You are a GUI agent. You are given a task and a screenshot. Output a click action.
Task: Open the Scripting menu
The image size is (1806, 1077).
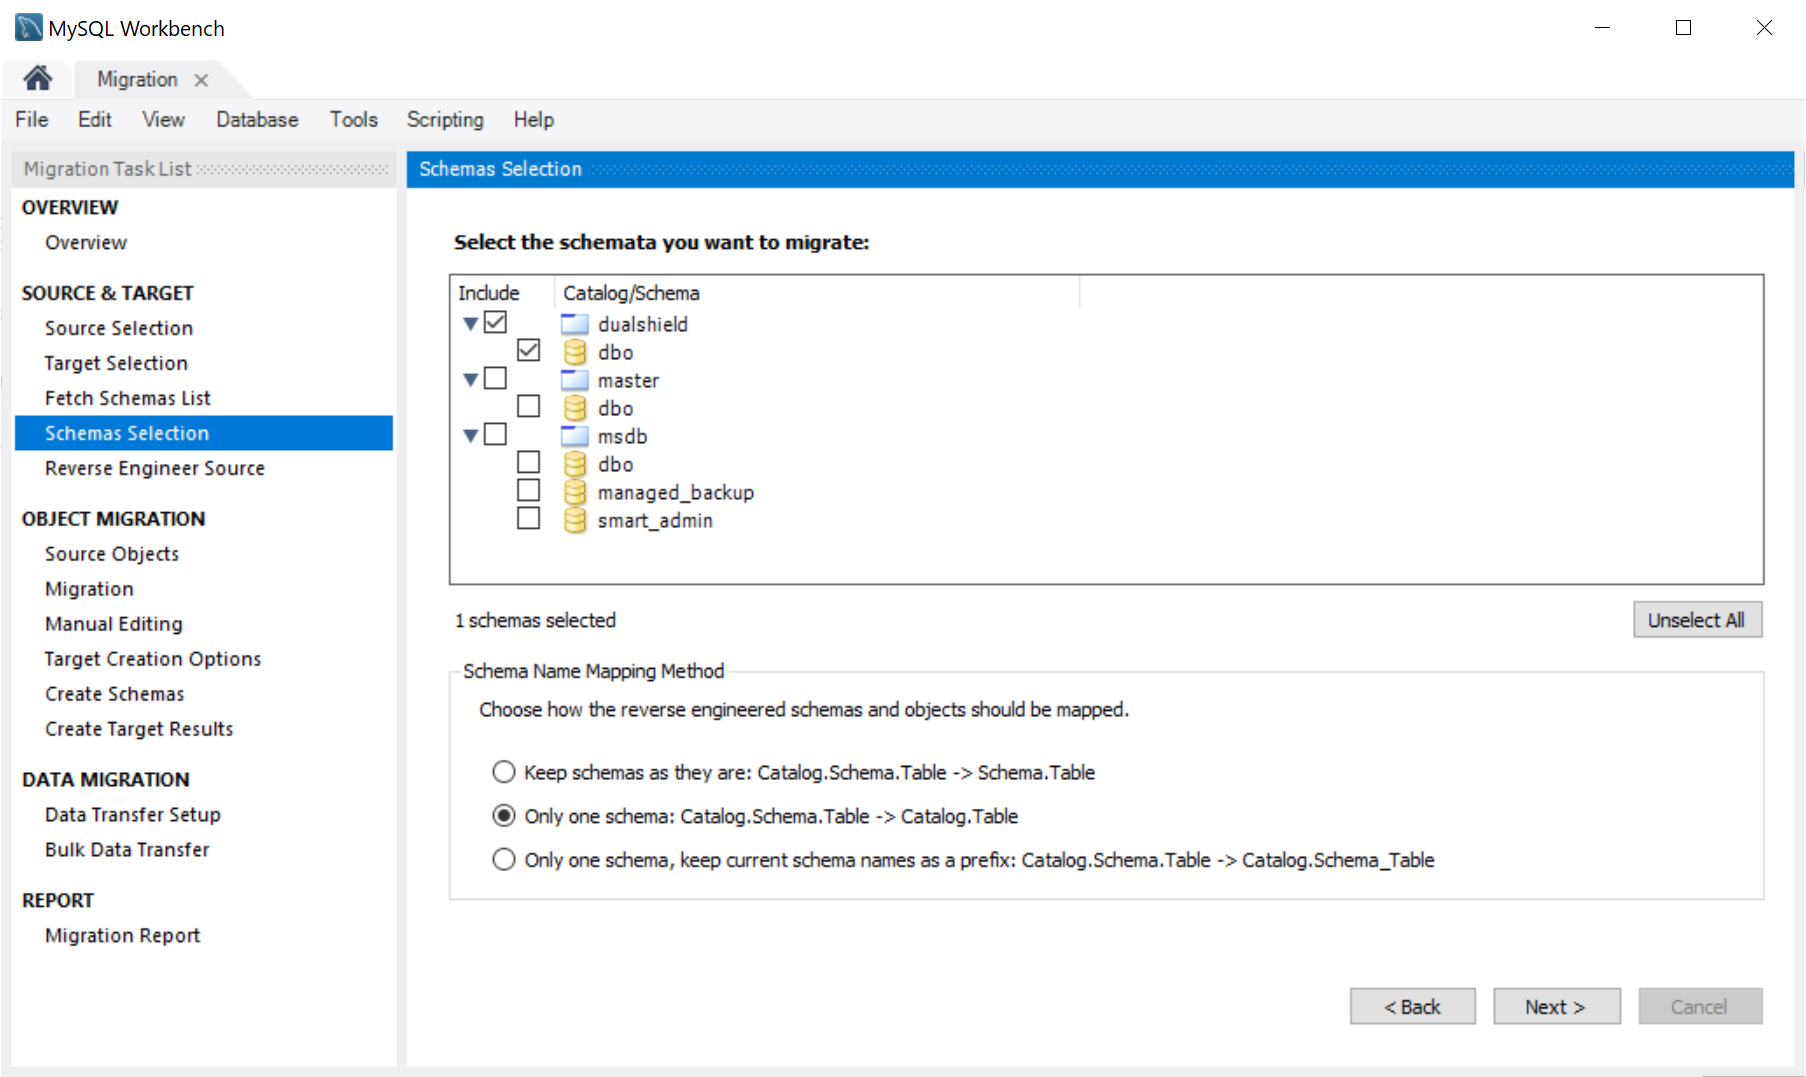(445, 120)
